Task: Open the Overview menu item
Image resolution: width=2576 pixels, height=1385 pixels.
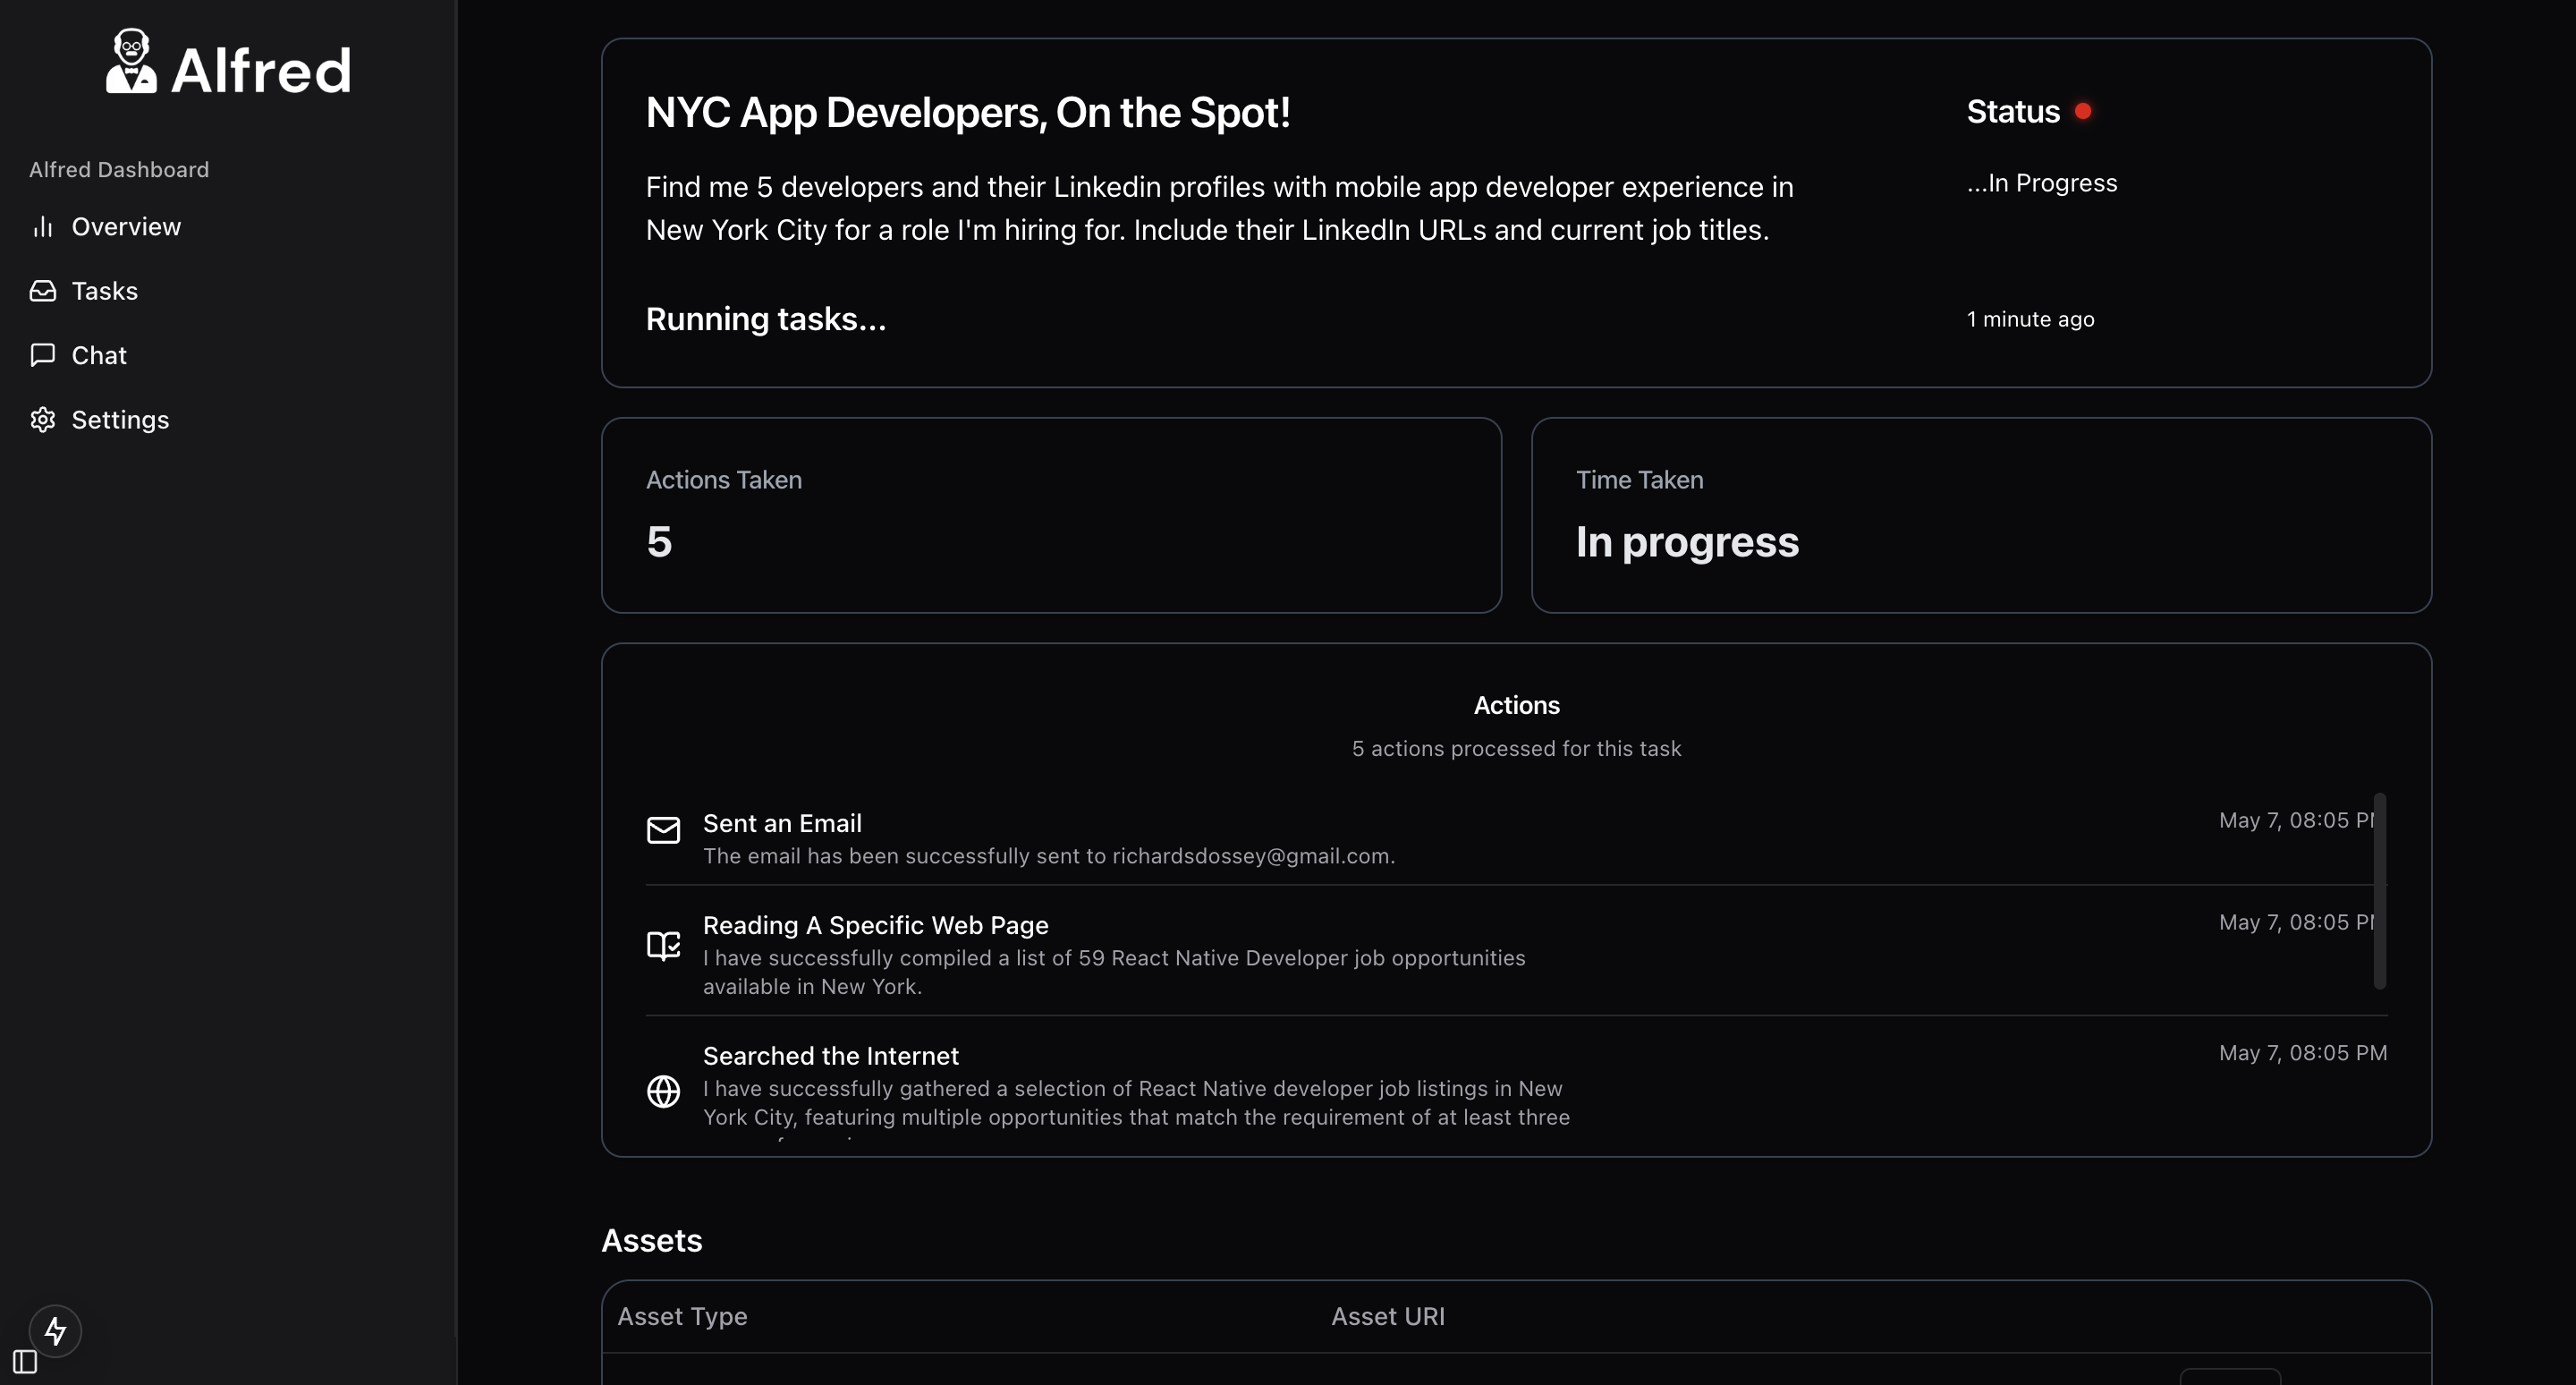Action: [126, 227]
